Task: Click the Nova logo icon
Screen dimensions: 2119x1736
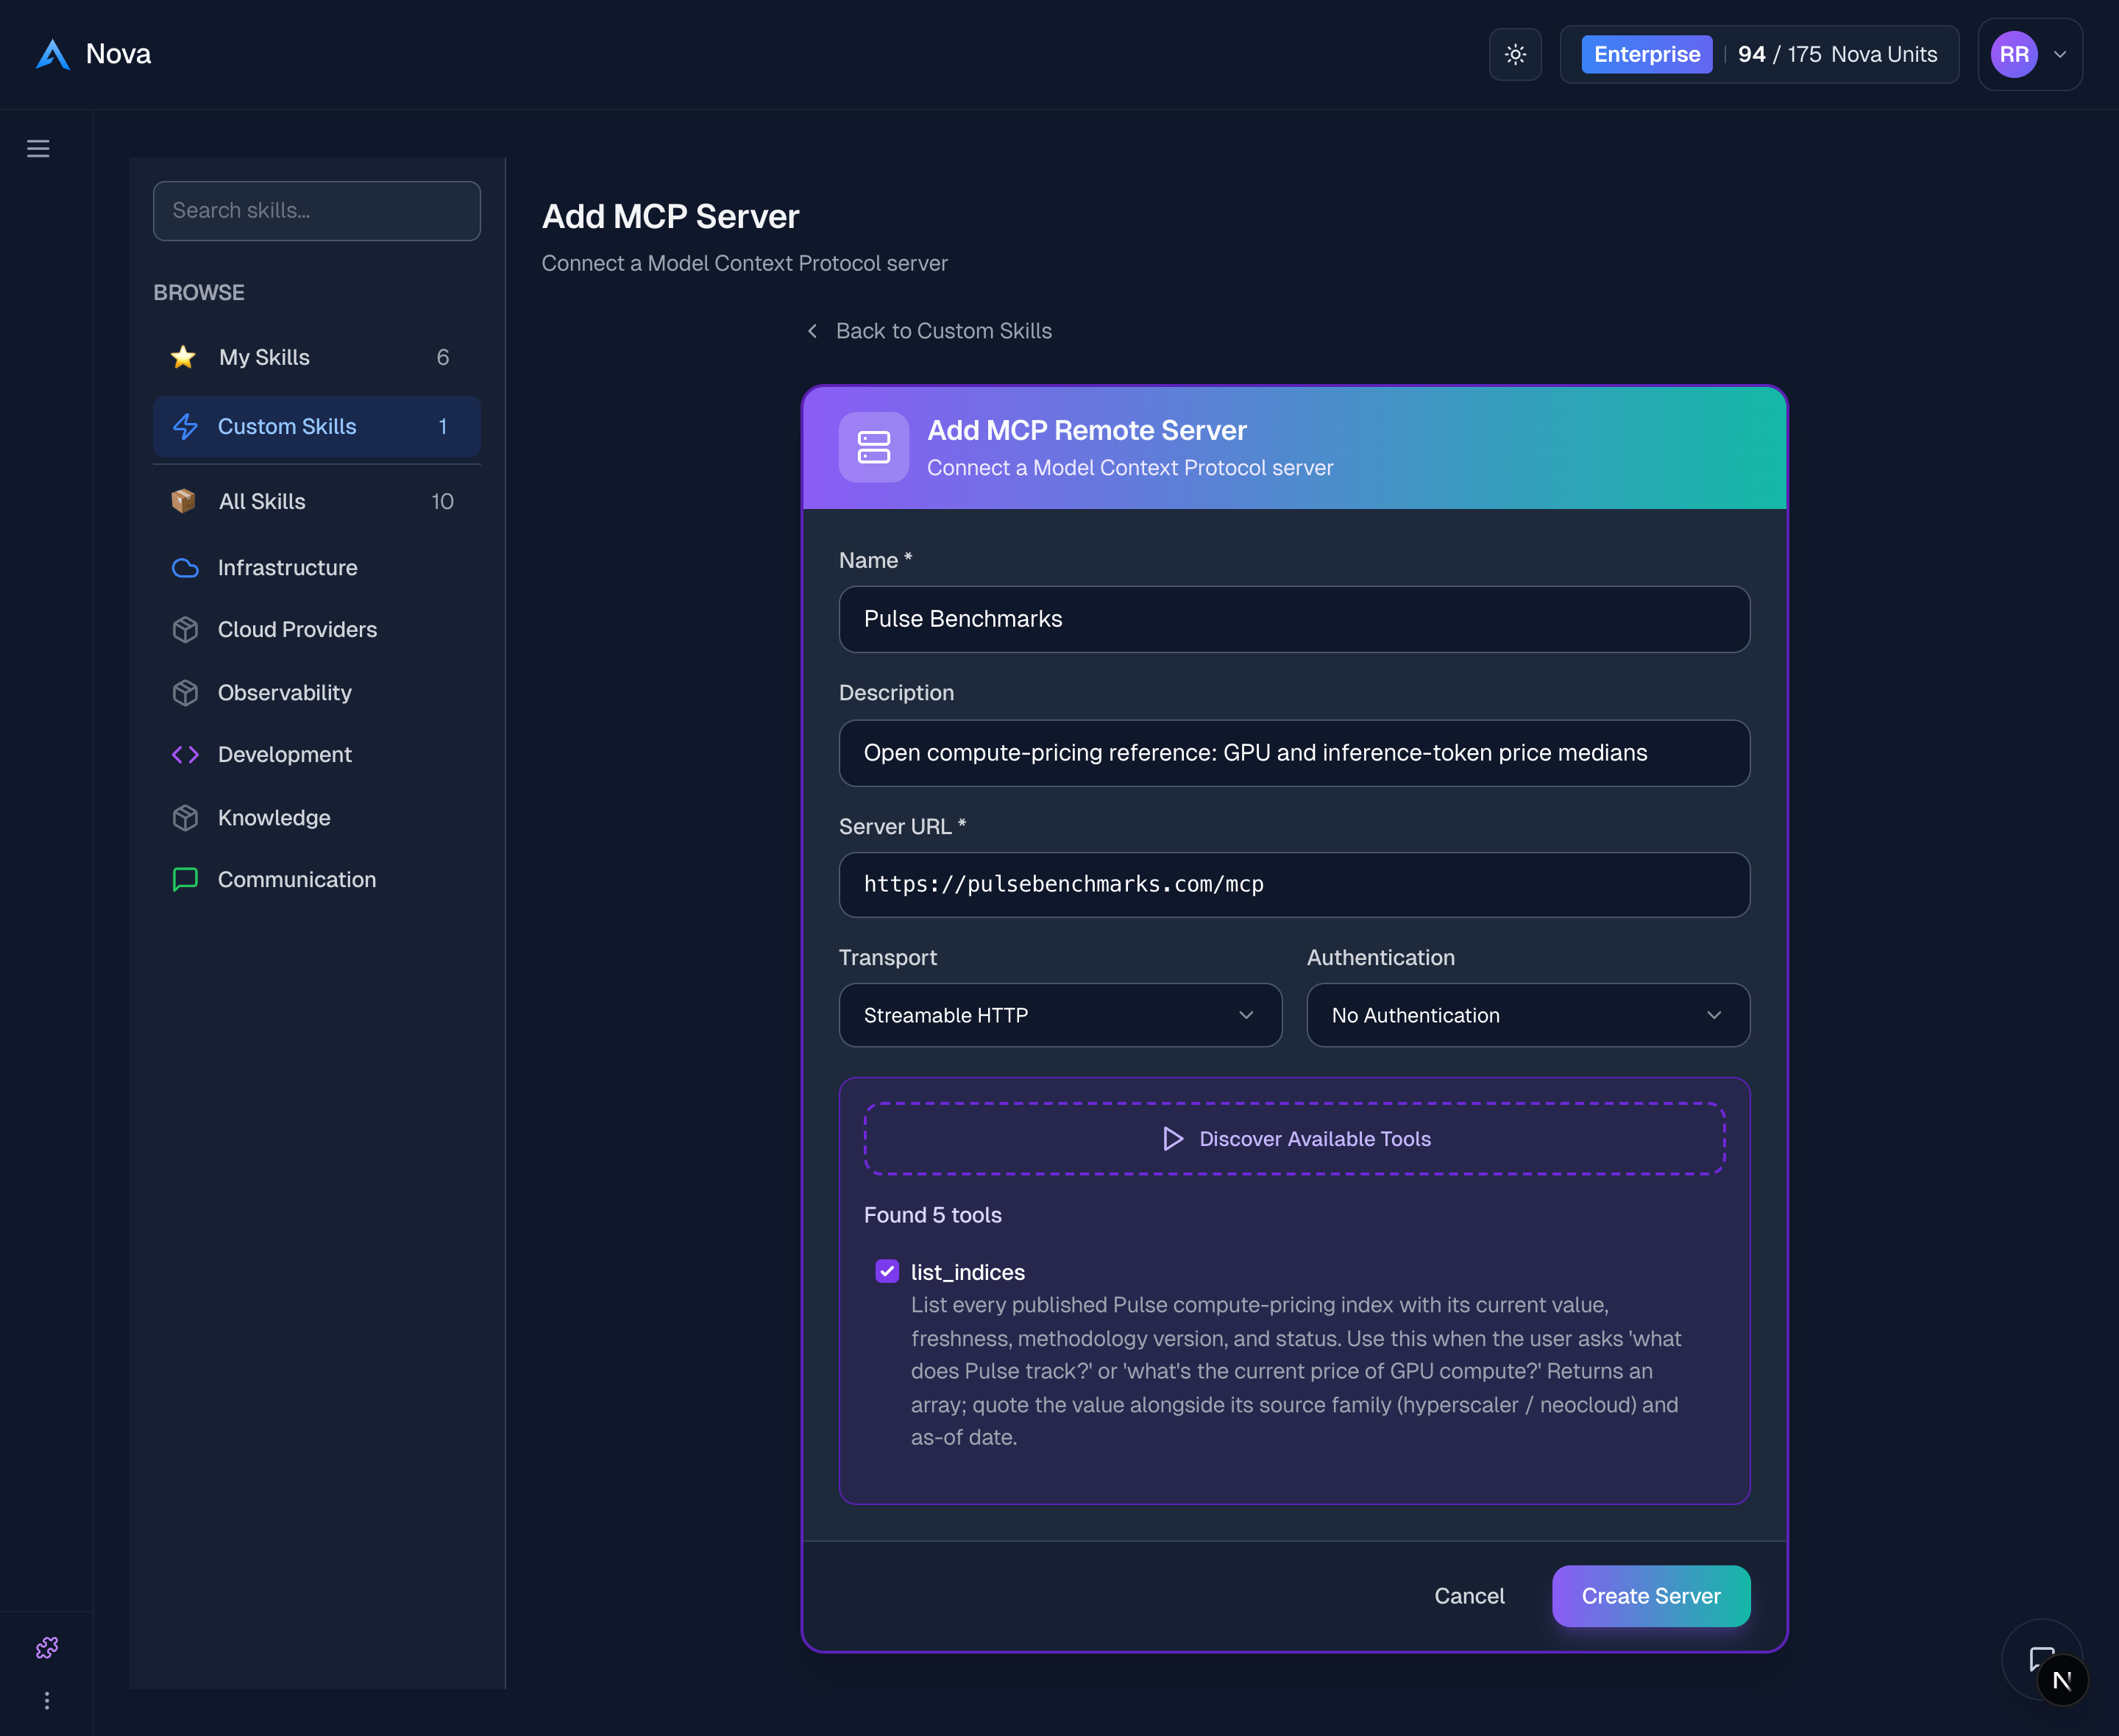Action: coord(53,54)
